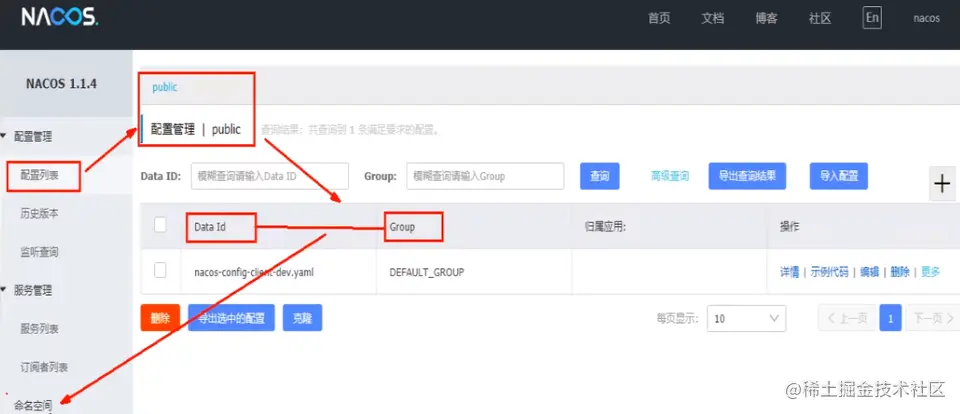Click the Data Id column header
Screen dimensions: 960x414
point(210,227)
